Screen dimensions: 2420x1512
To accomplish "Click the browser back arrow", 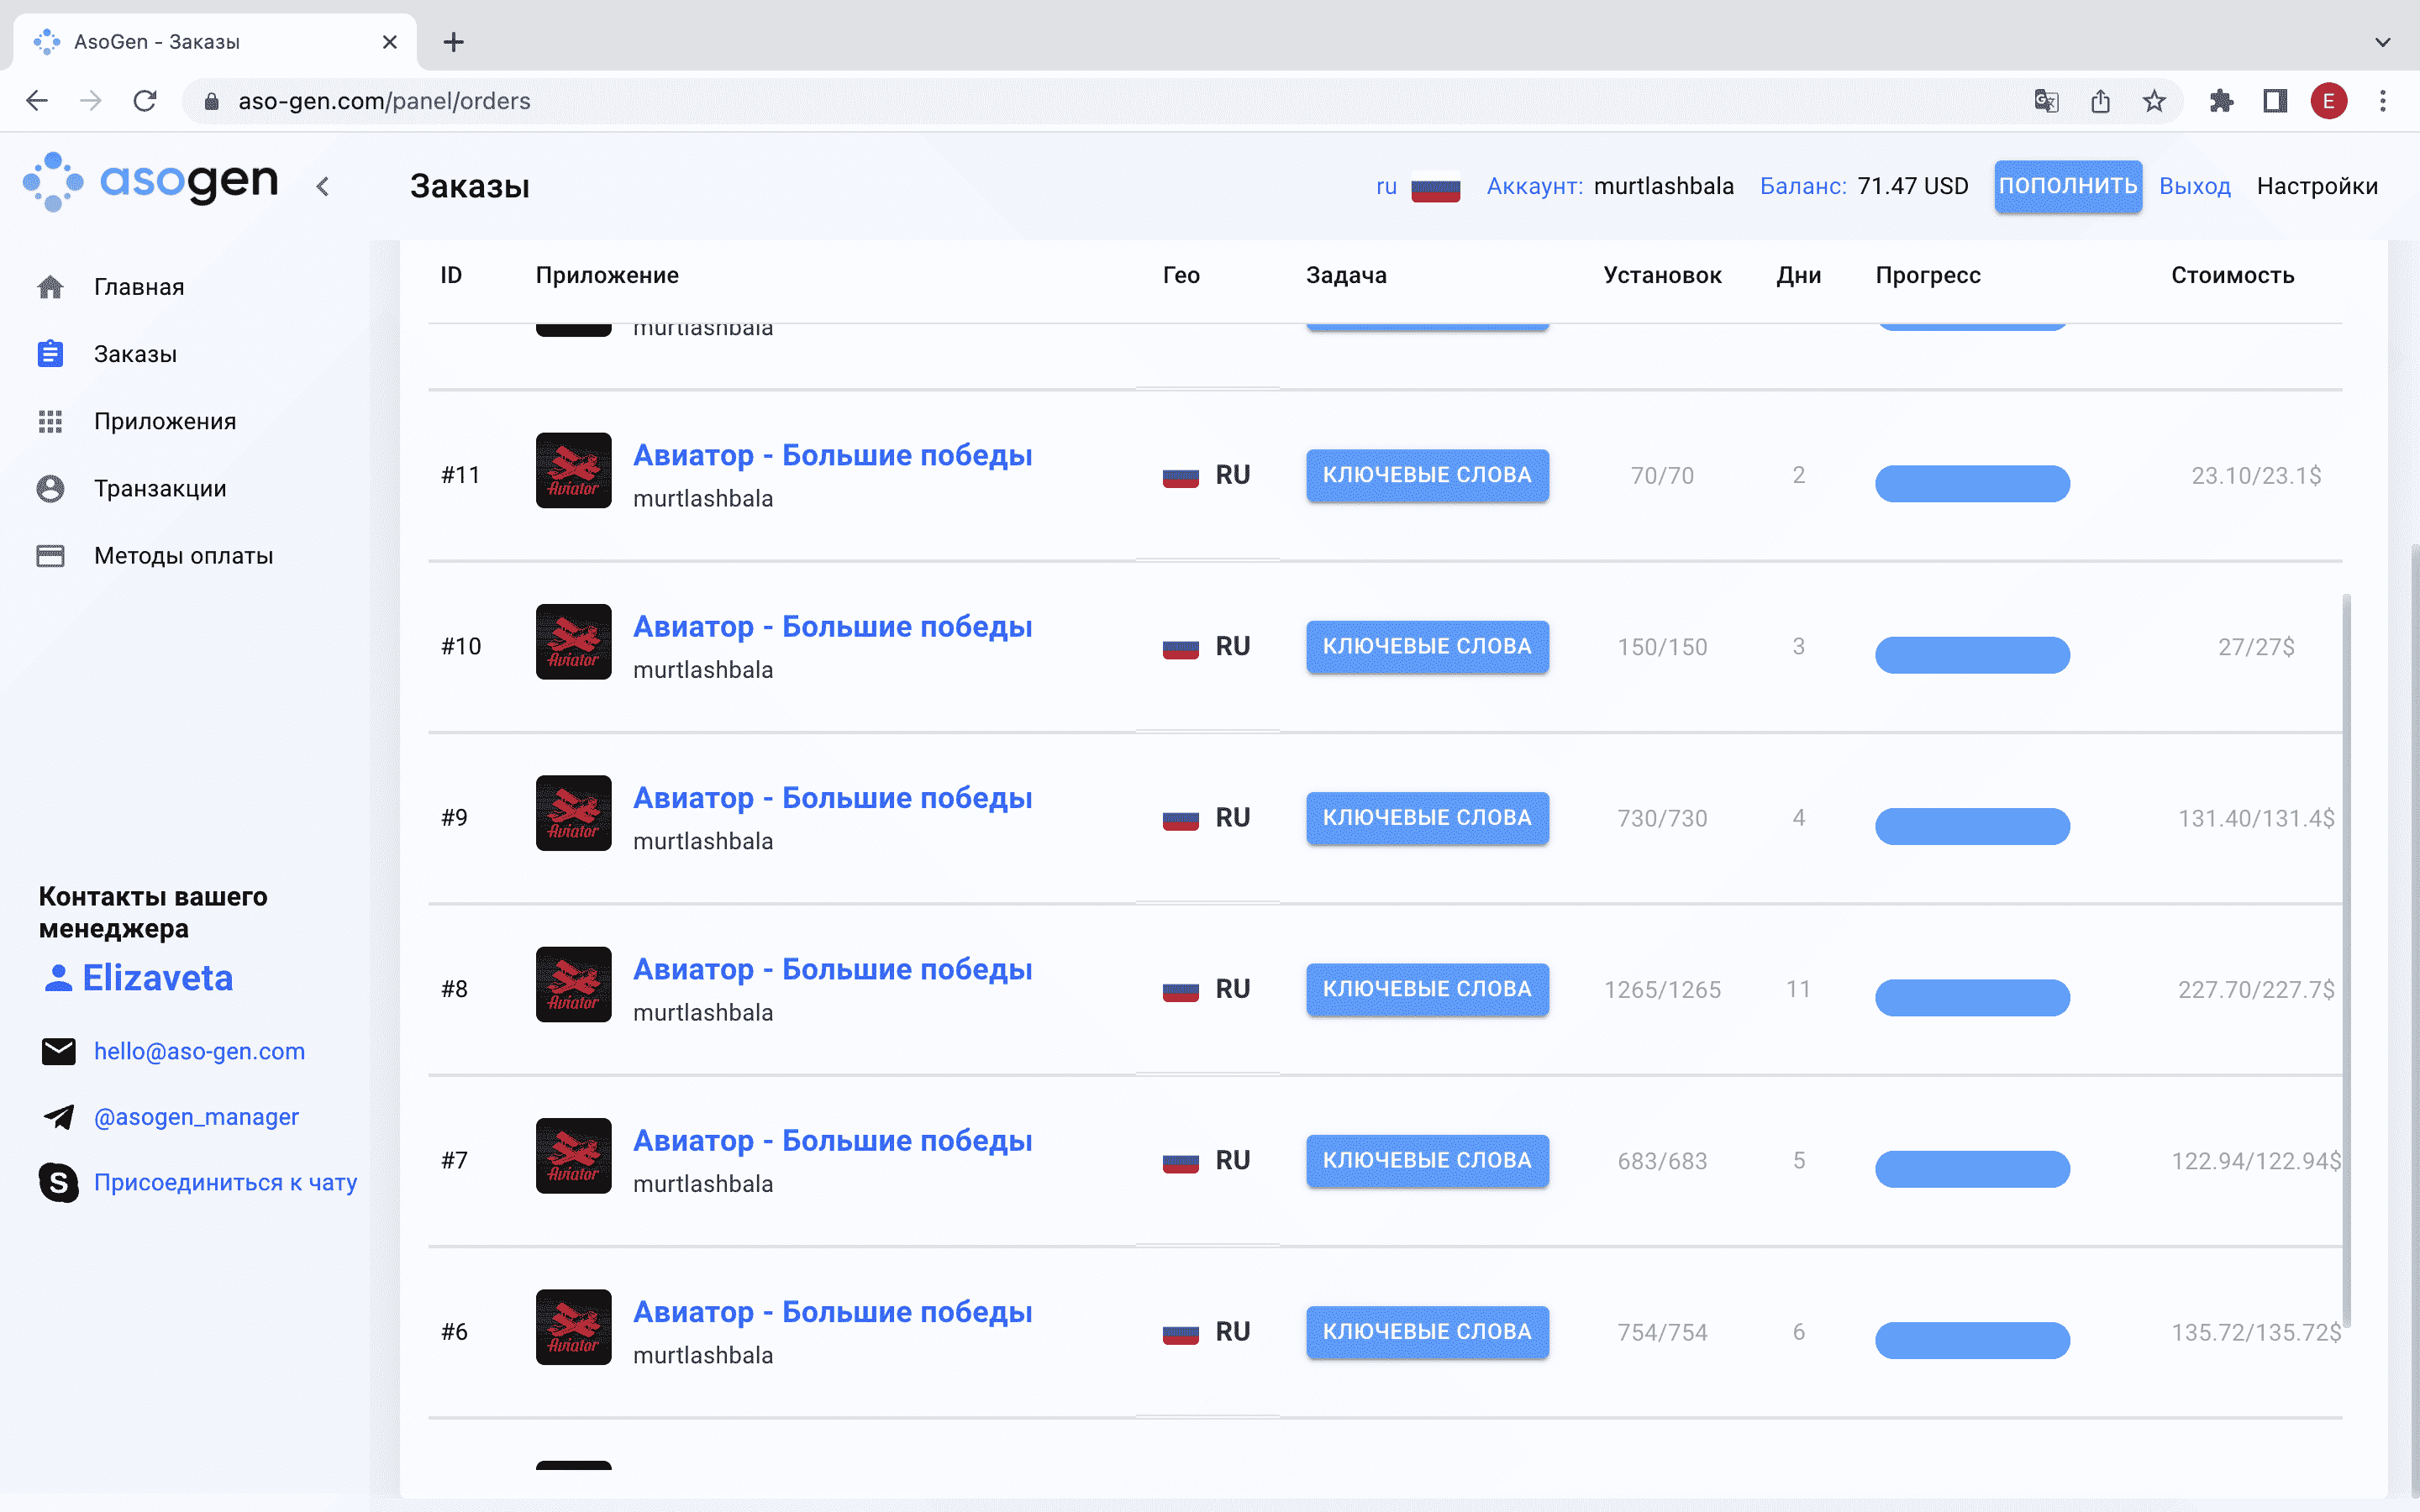I will [37, 101].
